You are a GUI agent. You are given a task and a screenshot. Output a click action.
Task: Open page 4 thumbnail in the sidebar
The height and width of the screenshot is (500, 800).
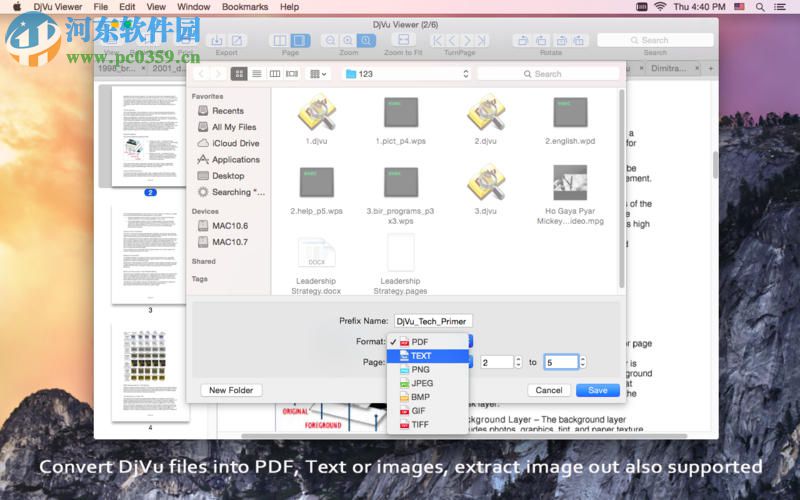150,372
